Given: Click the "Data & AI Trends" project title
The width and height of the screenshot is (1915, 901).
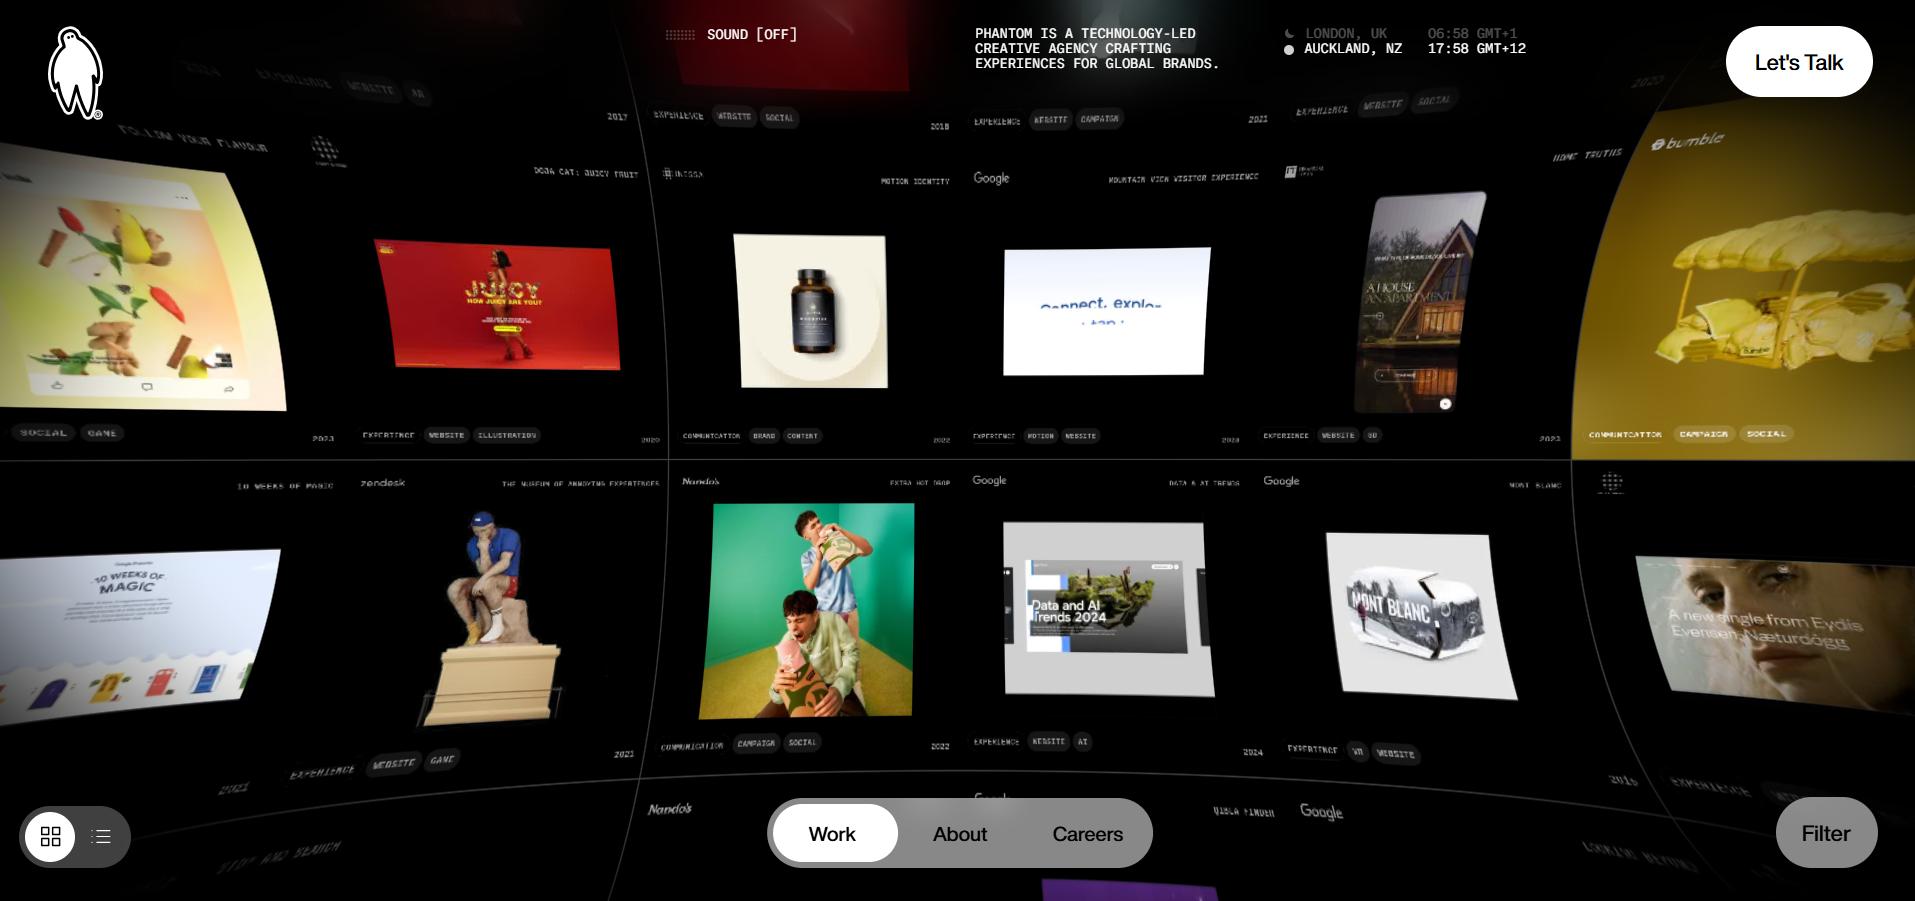Looking at the screenshot, I should tap(1204, 483).
